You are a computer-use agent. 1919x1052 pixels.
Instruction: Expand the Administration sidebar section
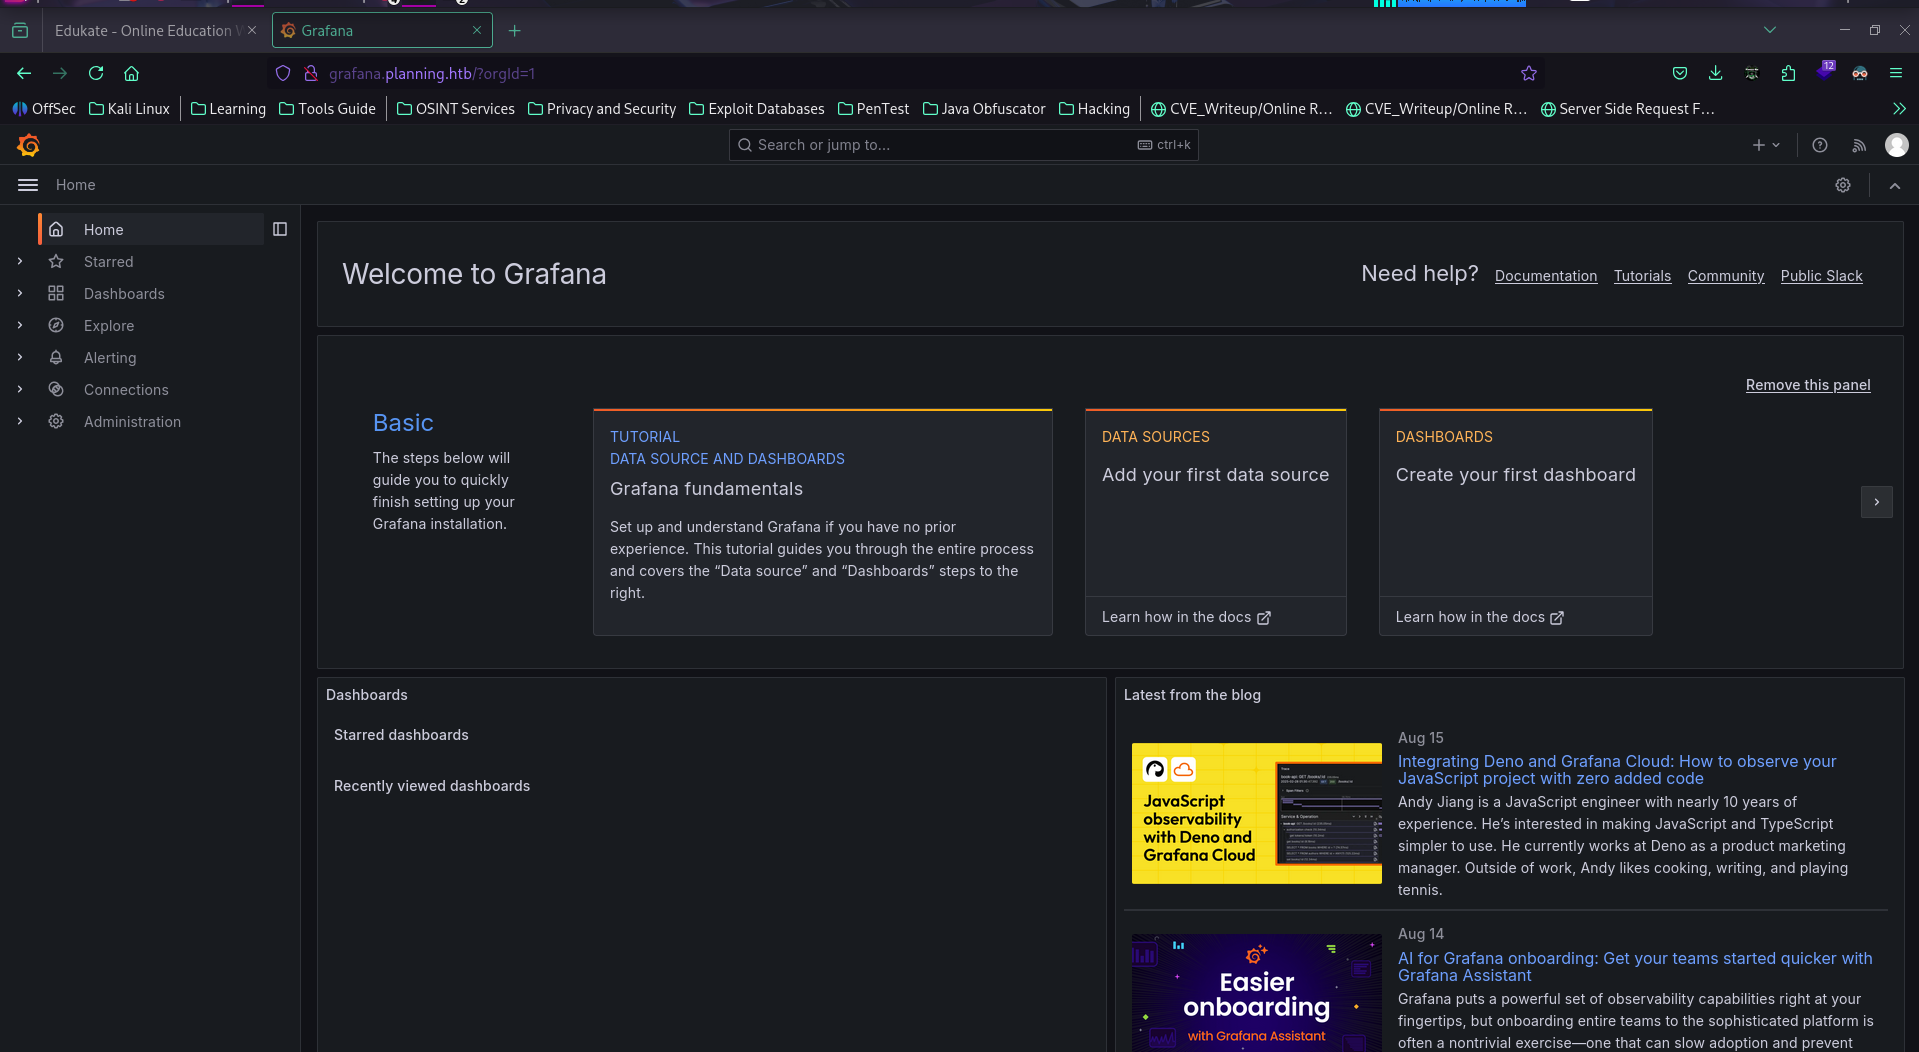(x=20, y=422)
